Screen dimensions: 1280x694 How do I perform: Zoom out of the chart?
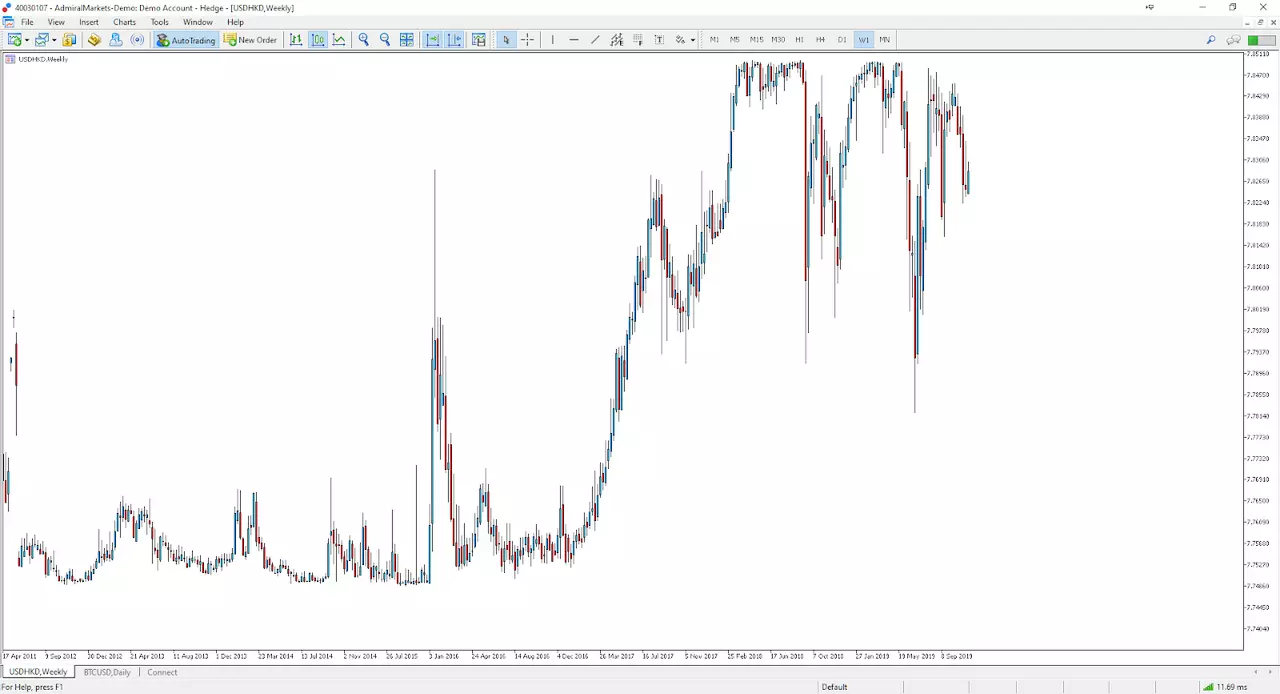(385, 40)
